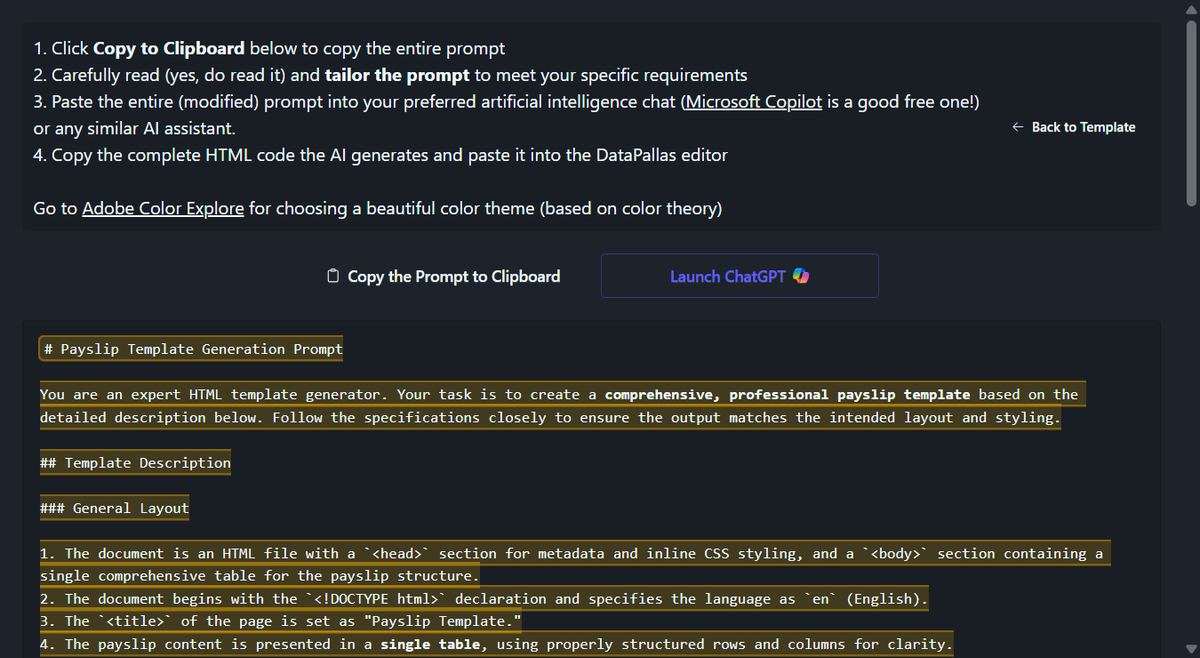Viewport: 1200px width, 658px height.
Task: Click the '### General Layout' heading
Action: tap(114, 508)
